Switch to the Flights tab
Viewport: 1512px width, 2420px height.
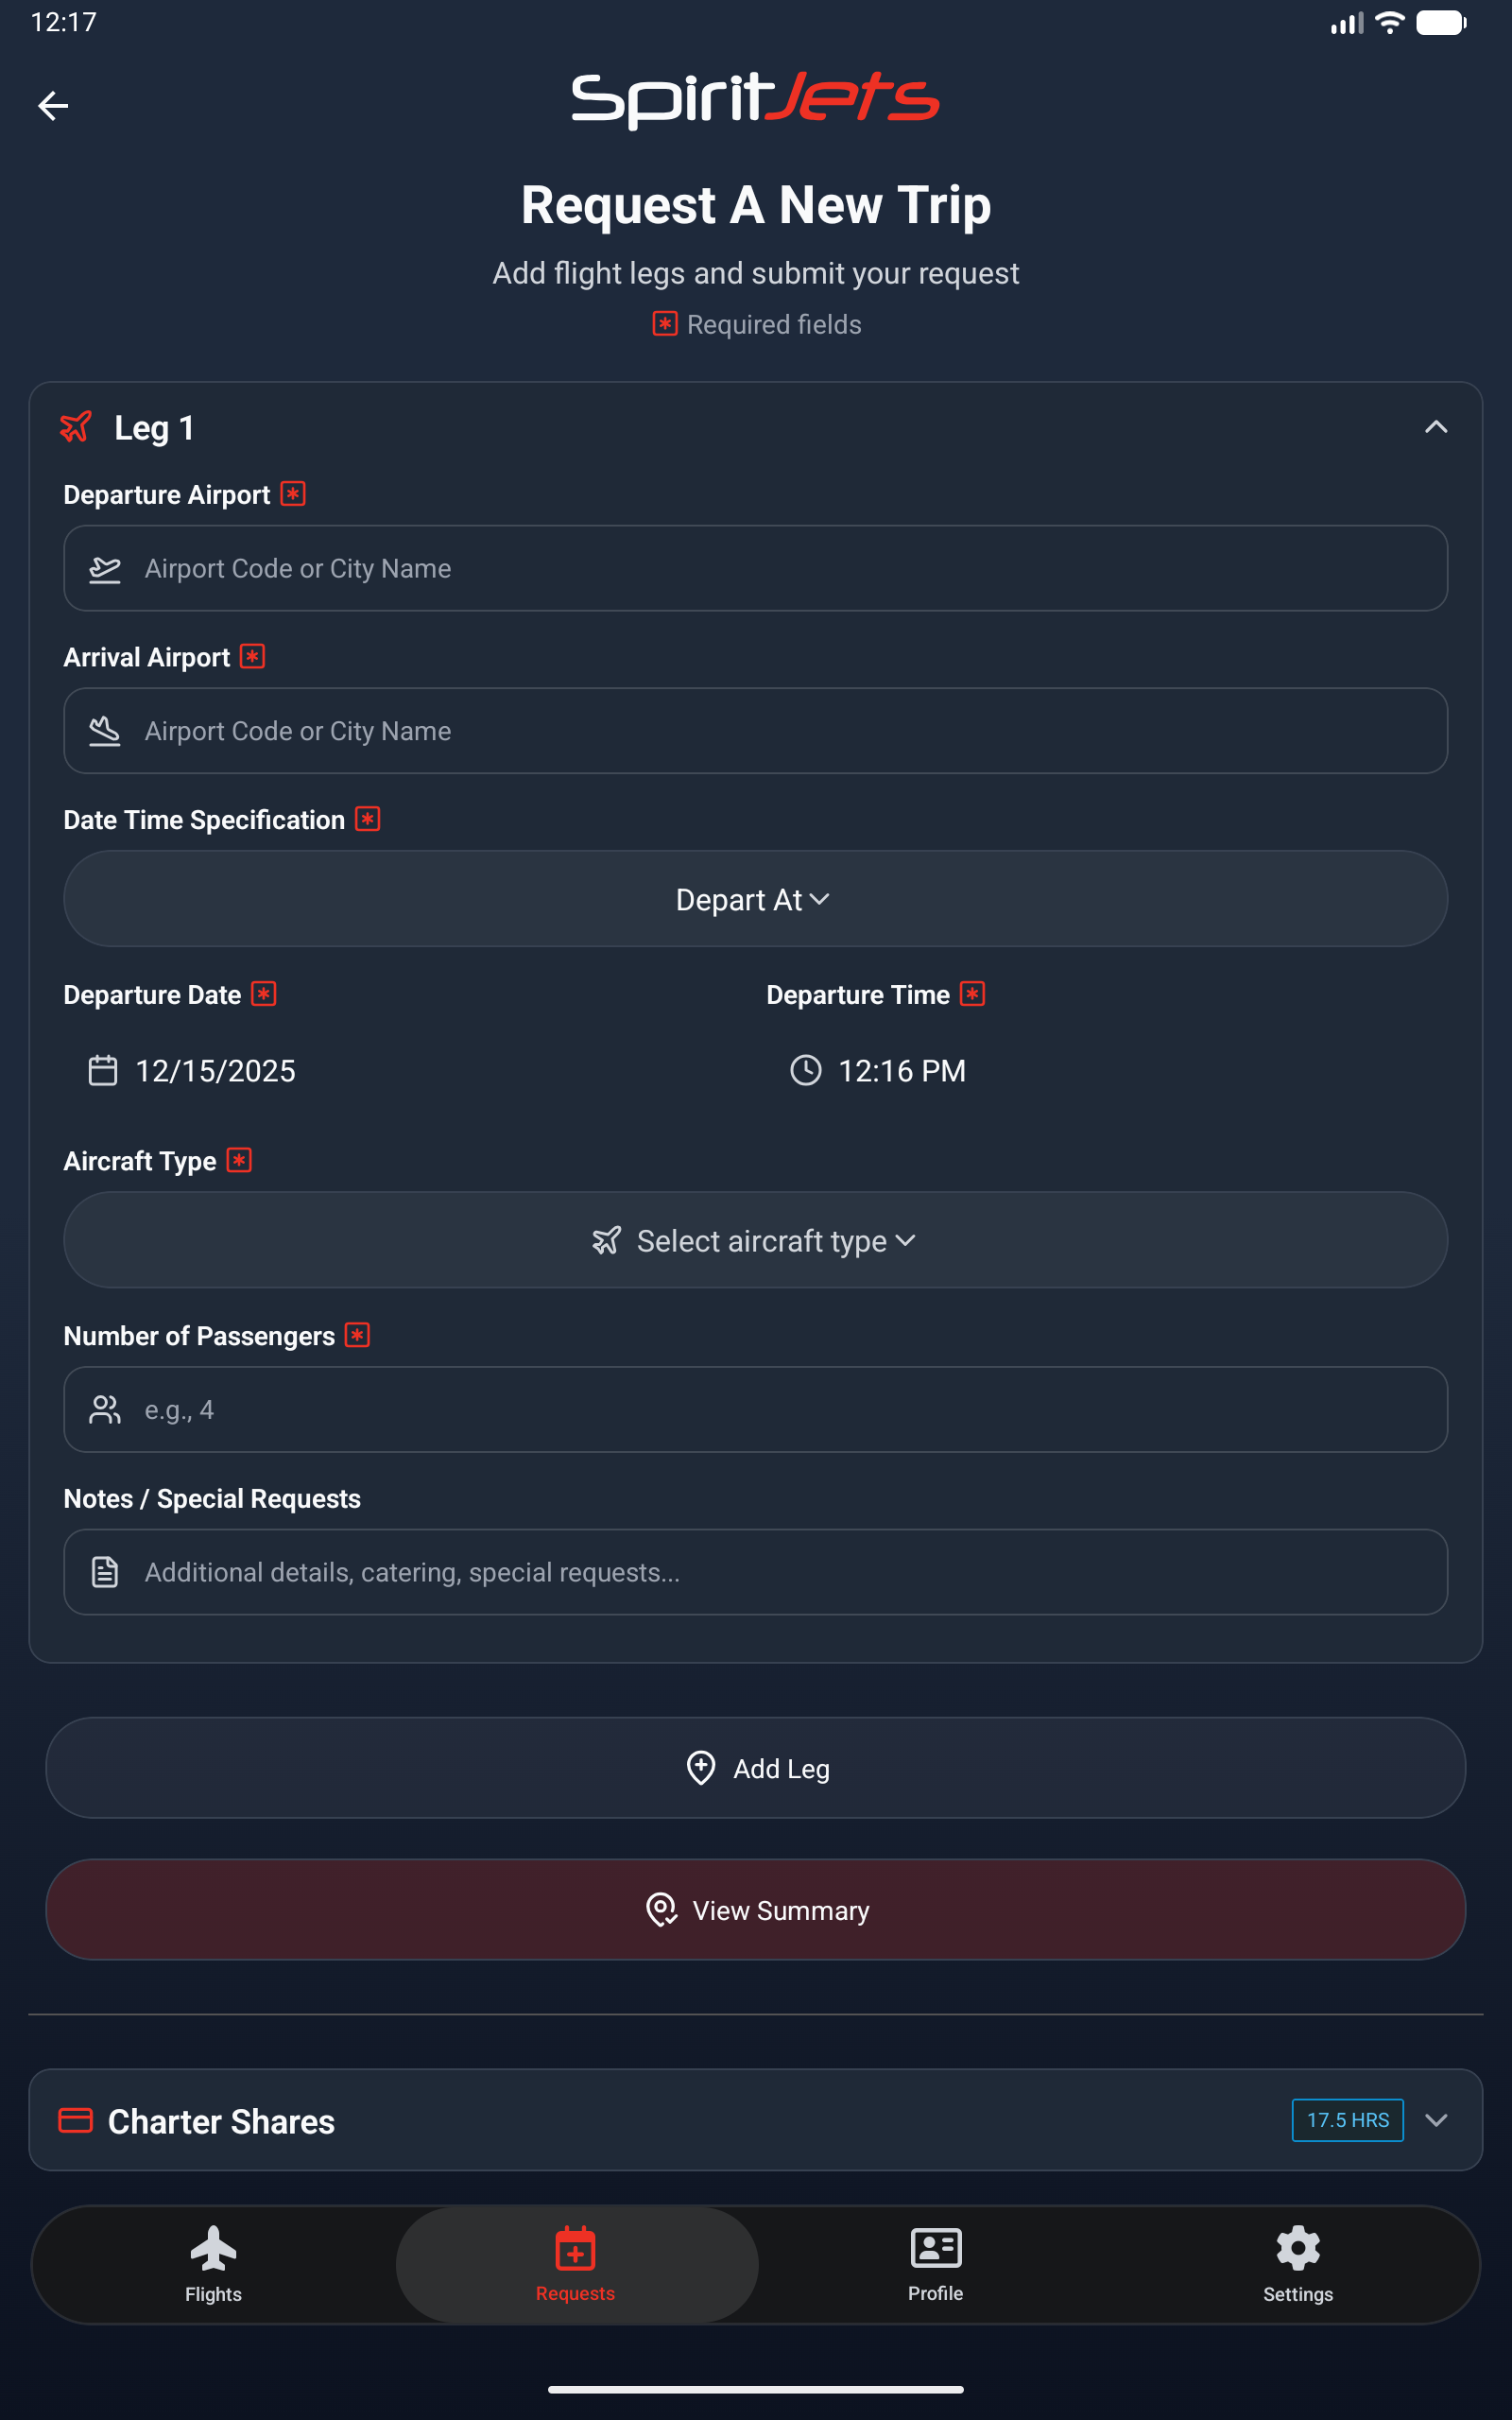[x=213, y=2264]
